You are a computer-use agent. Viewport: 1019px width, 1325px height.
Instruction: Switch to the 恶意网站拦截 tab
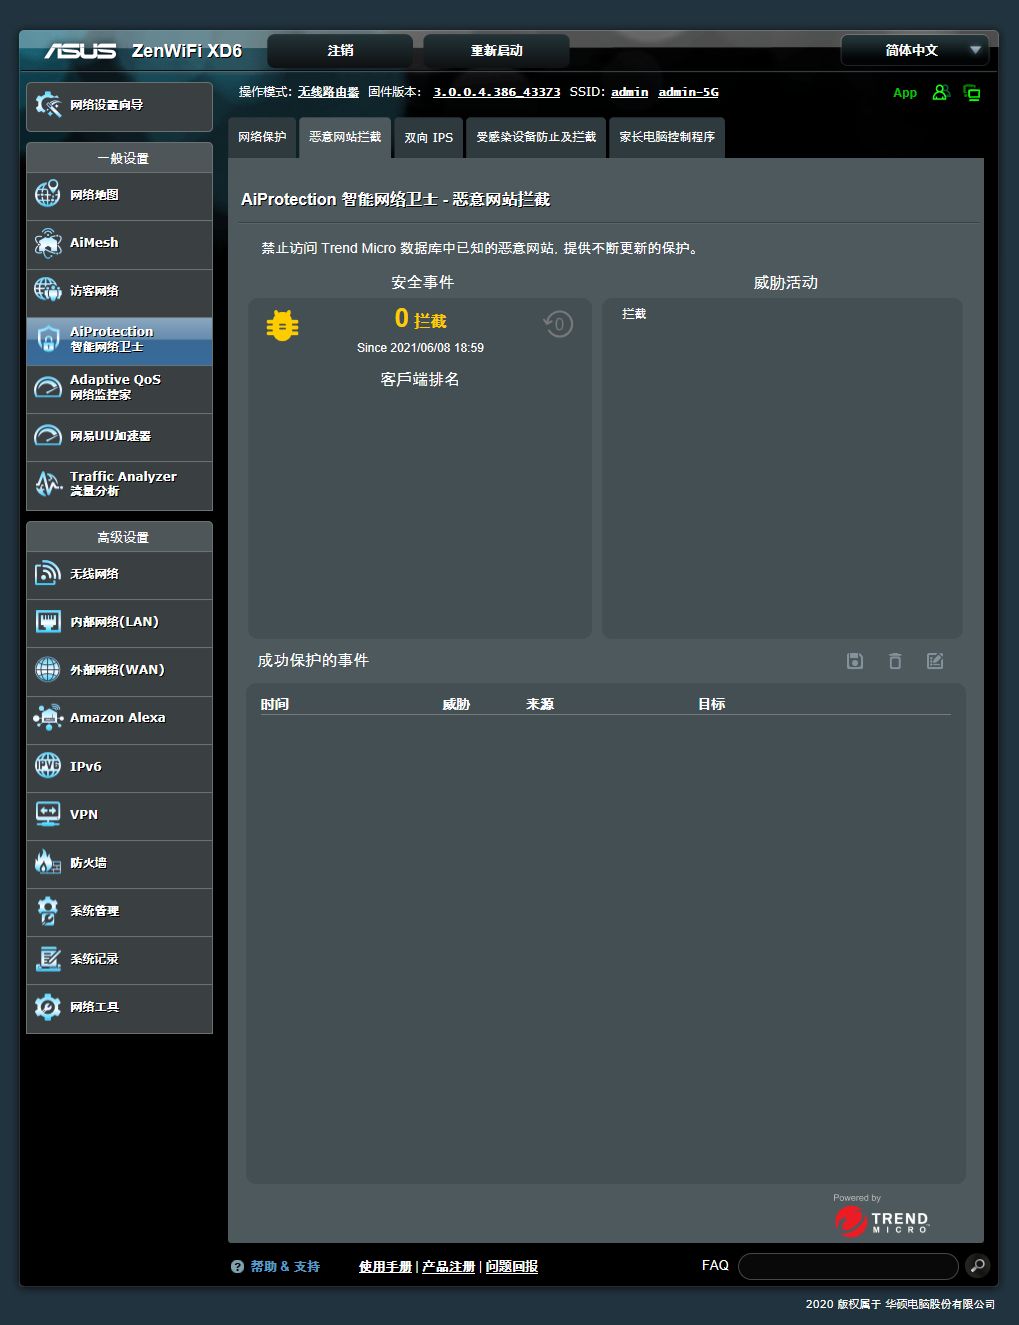[345, 137]
